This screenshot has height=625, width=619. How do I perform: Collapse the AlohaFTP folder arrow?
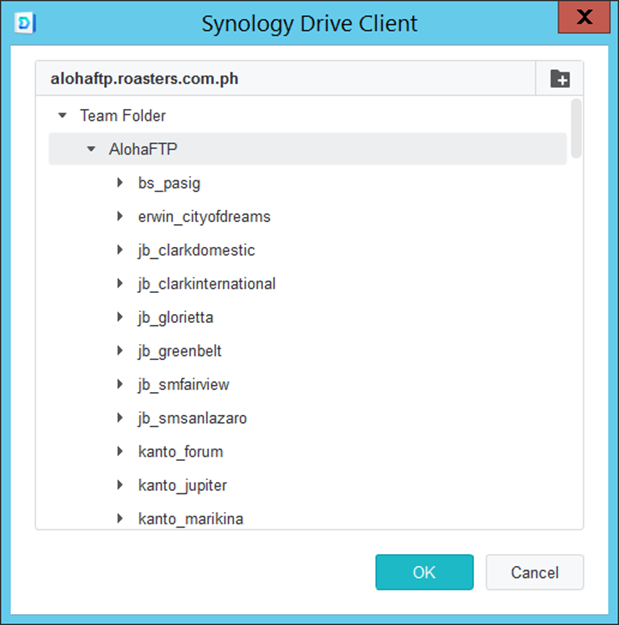coord(91,149)
